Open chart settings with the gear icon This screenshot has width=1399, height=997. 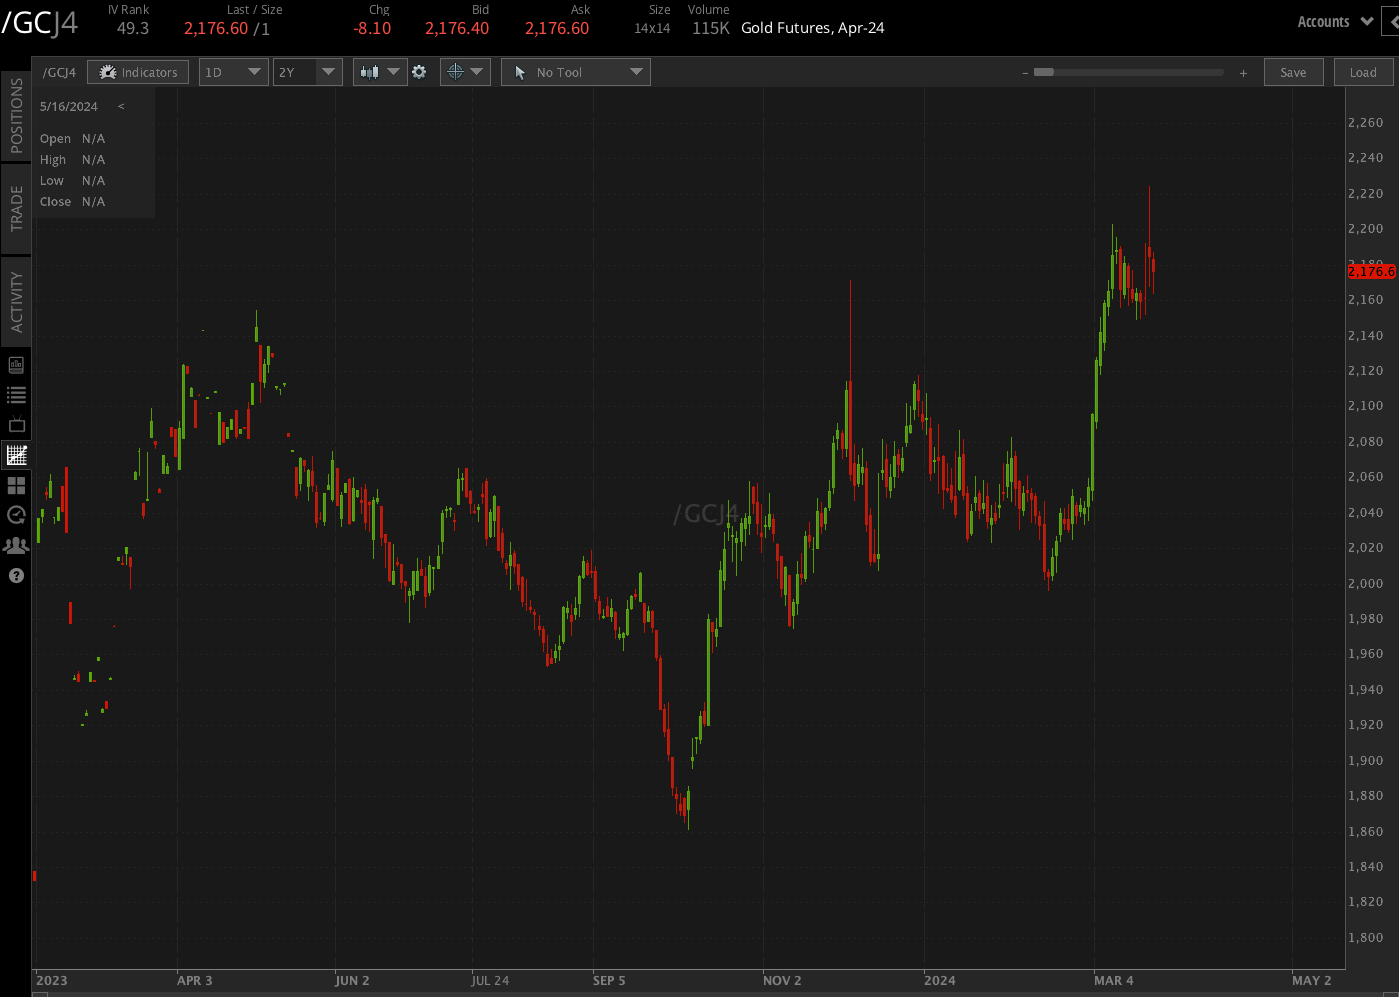point(419,71)
